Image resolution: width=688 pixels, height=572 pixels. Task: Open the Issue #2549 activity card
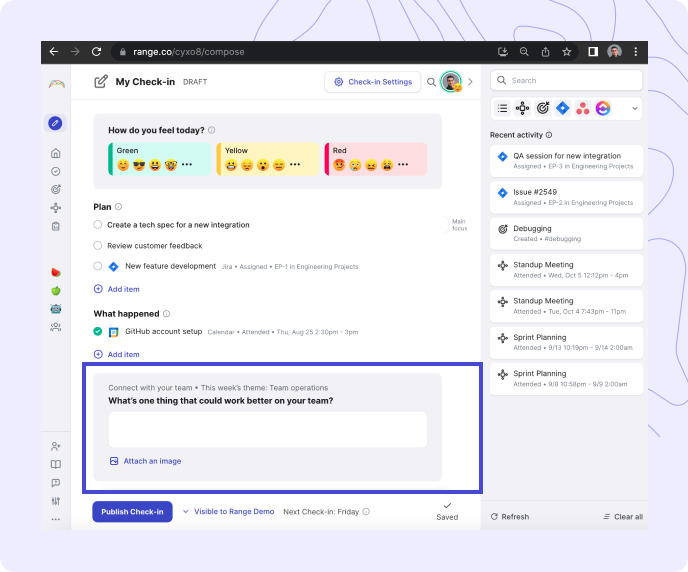(566, 197)
